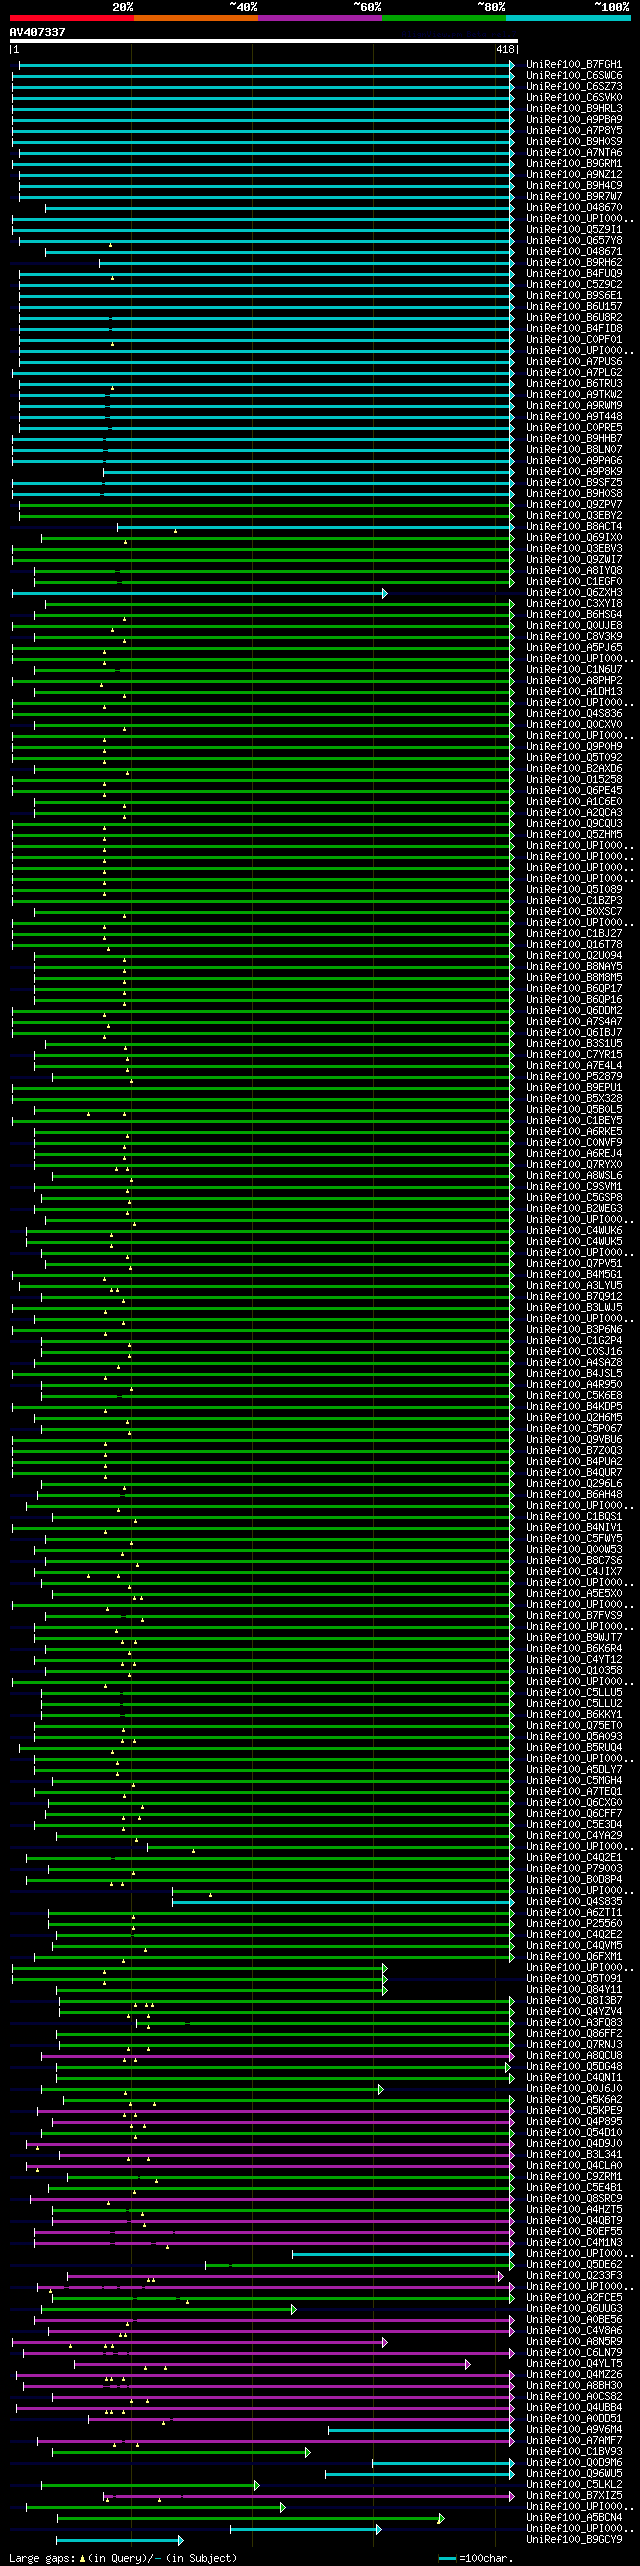Screen dimensions: 640x2566
Task: Open UniRef100_Q5KPE9 hit
Action: point(574,2111)
